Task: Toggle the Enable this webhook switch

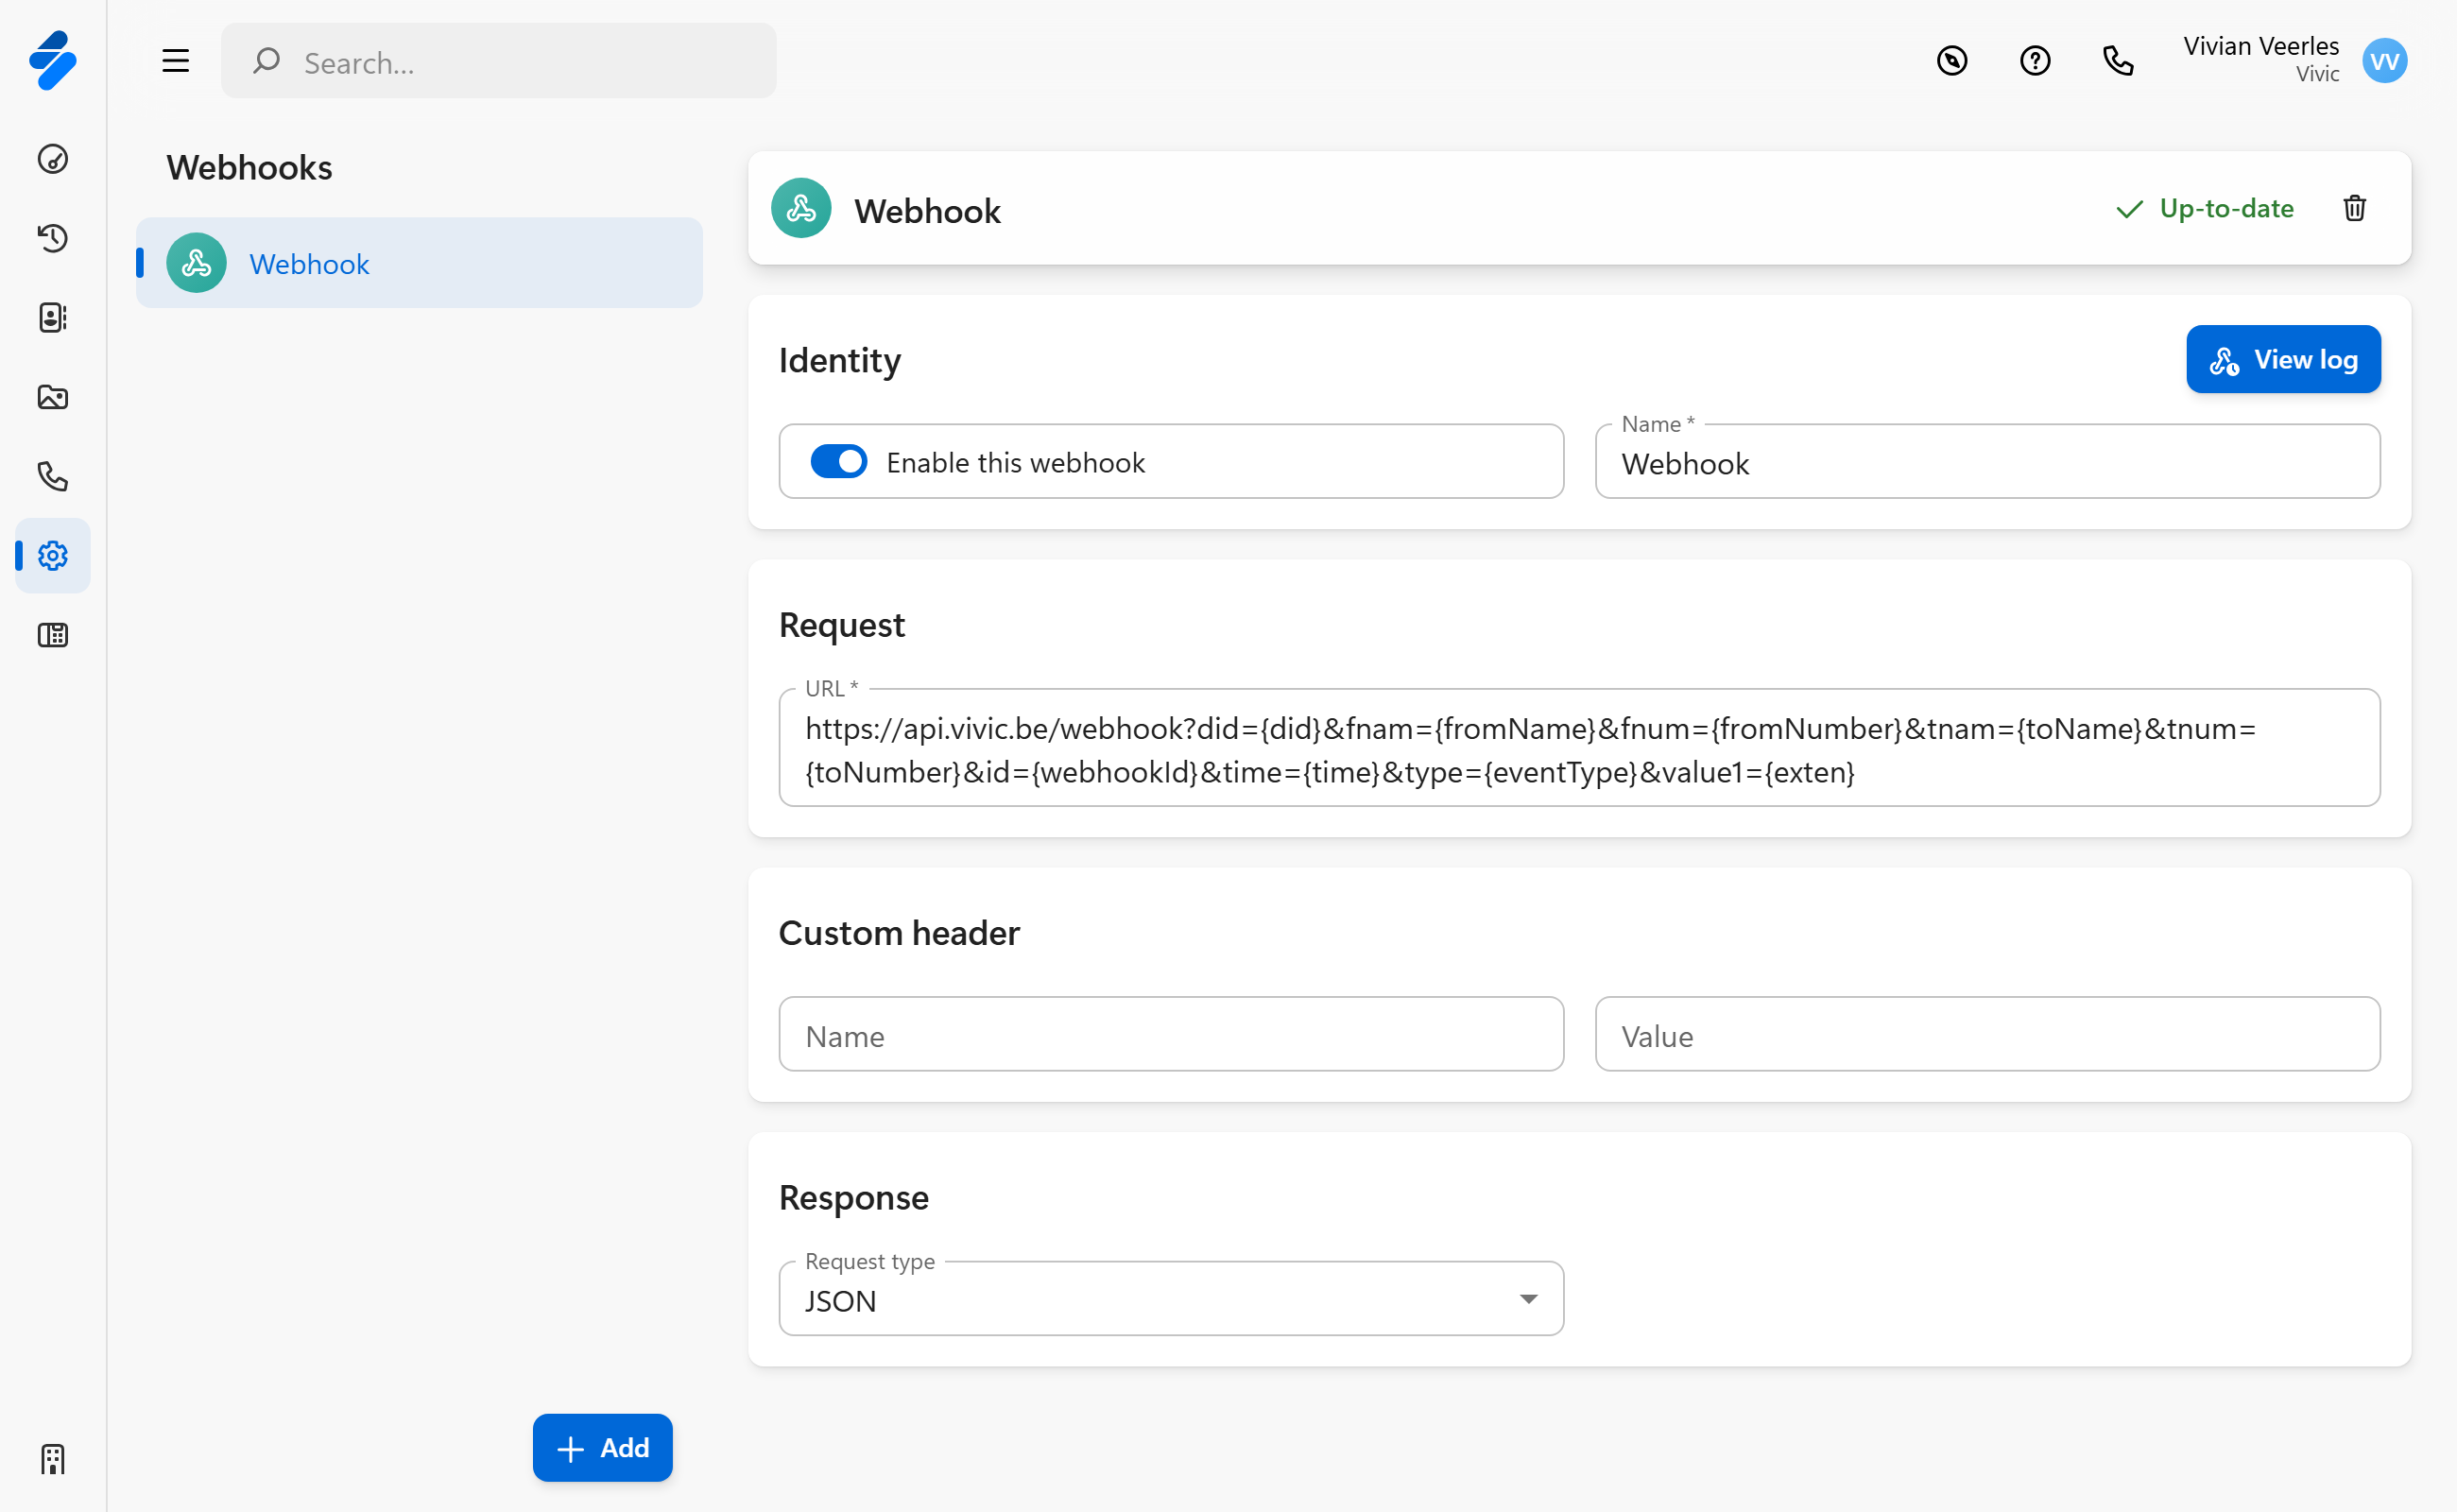Action: coord(838,462)
